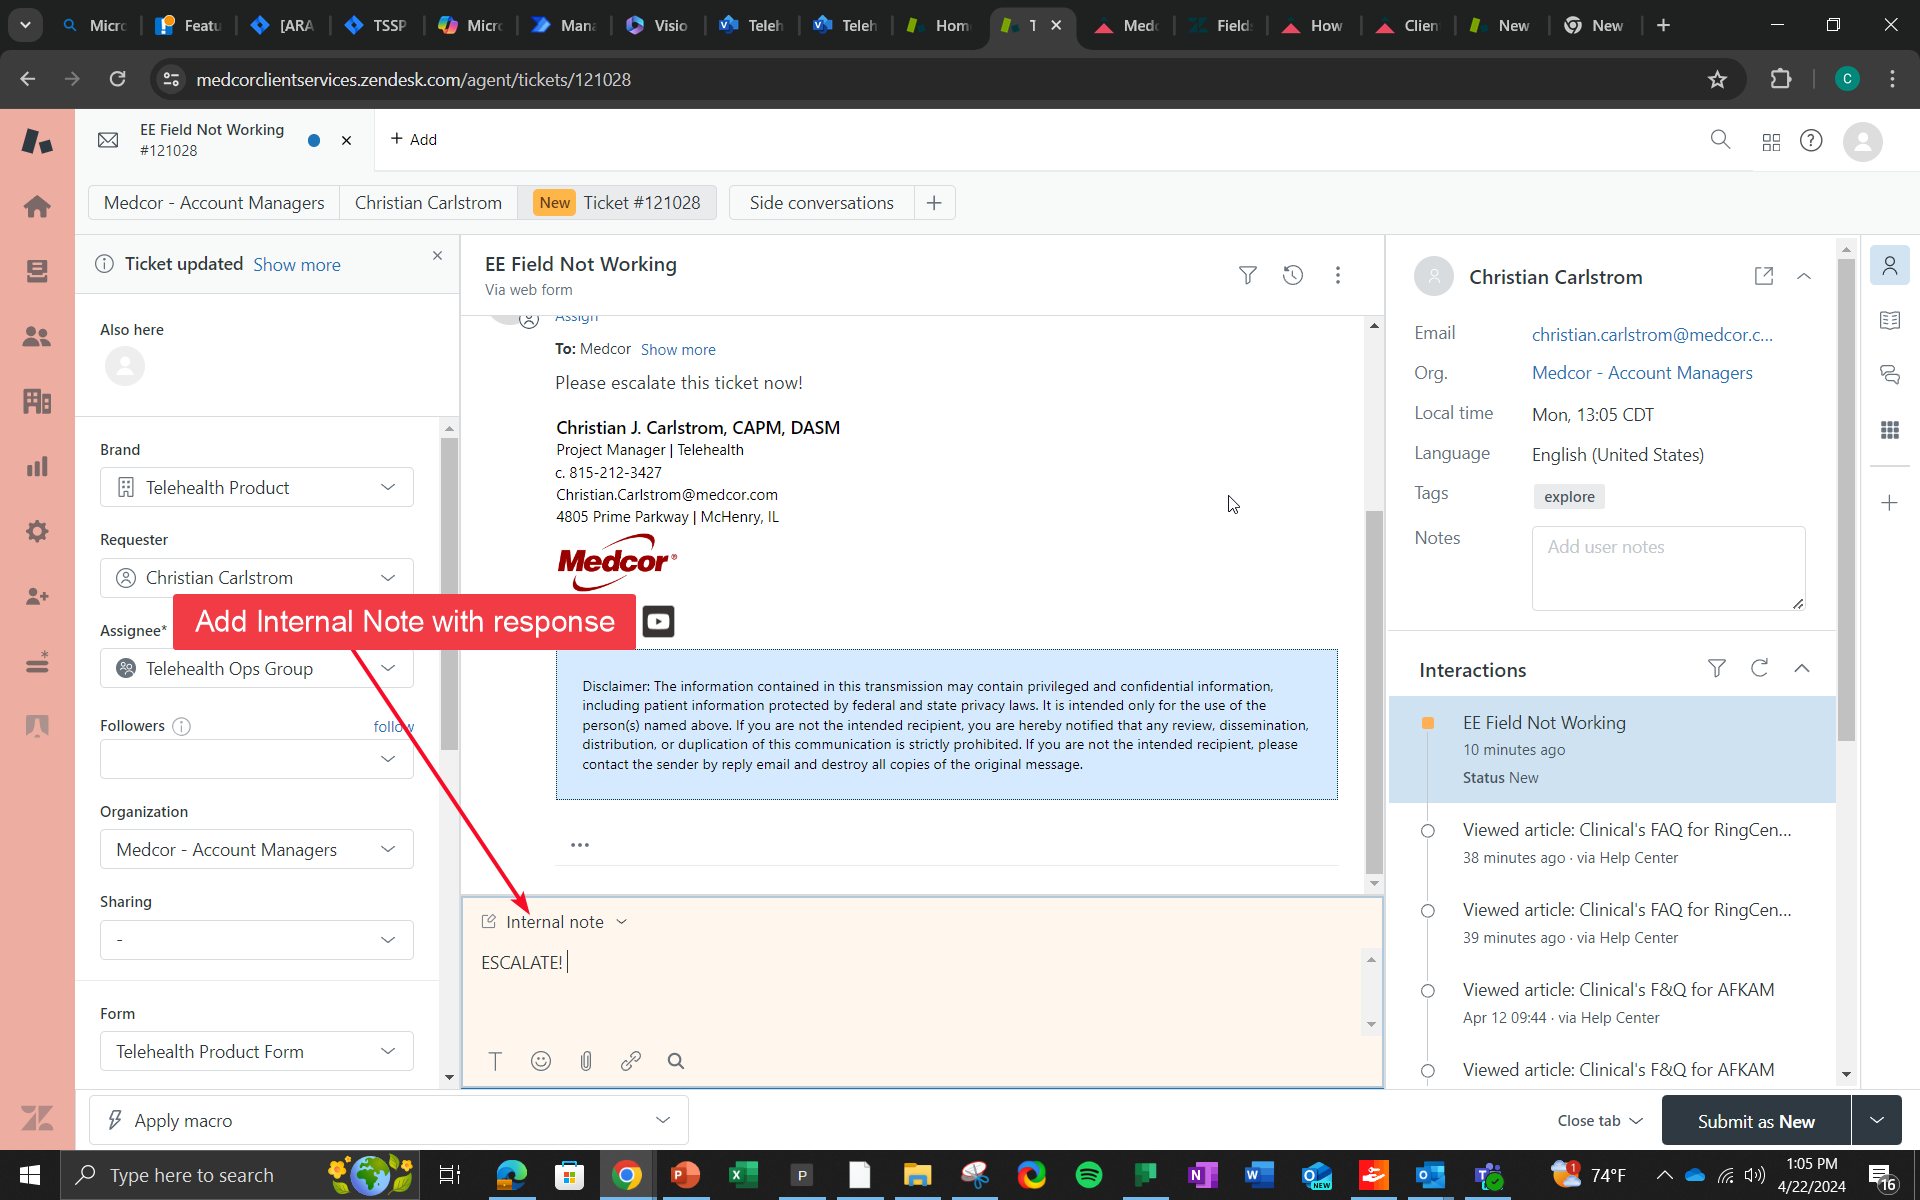Open the Organizations sidebar icon
This screenshot has height=1200, width=1920.
click(37, 401)
